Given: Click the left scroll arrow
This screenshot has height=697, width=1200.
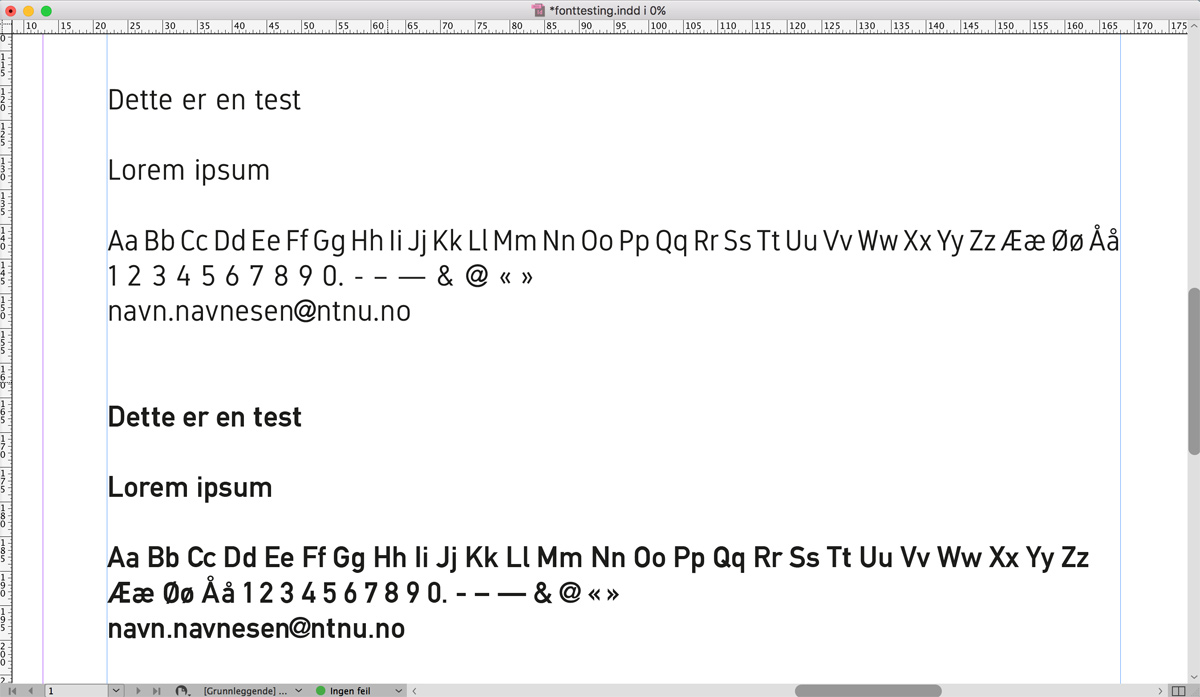Looking at the screenshot, I should pos(415,691).
